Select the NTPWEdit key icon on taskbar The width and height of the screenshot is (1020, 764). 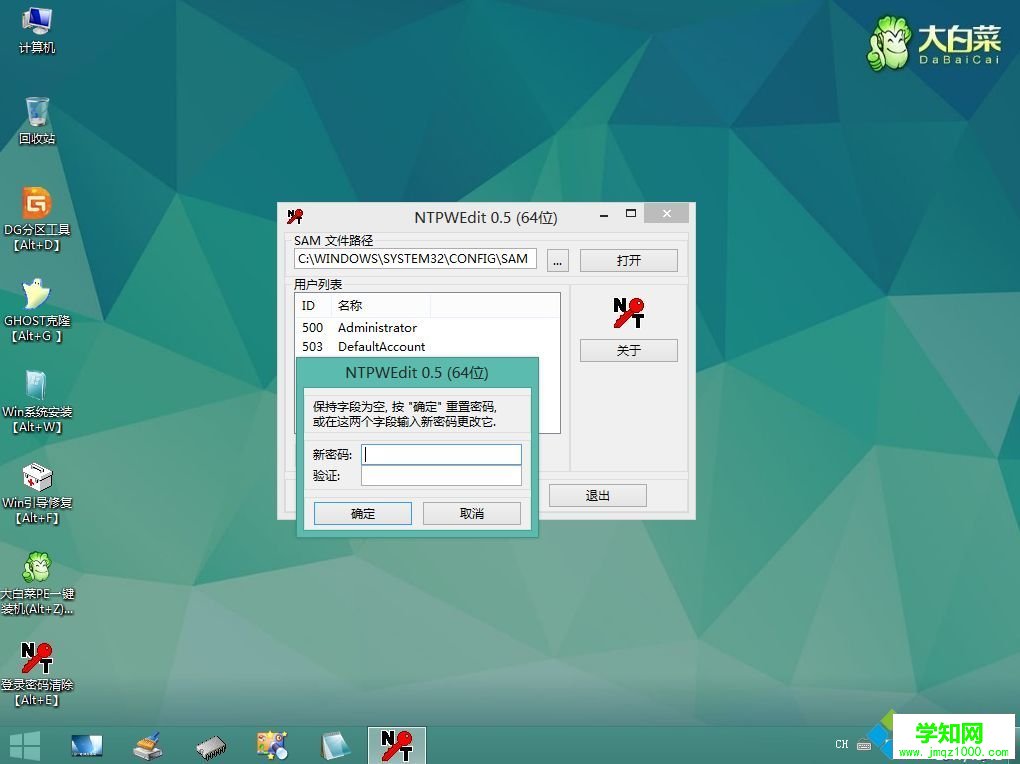pyautogui.click(x=396, y=744)
